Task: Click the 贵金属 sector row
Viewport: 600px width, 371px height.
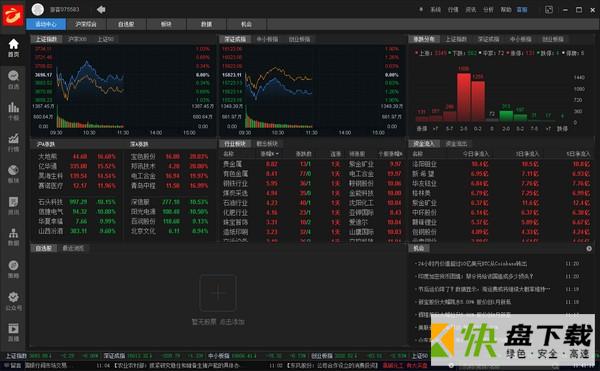Action: (x=311, y=164)
